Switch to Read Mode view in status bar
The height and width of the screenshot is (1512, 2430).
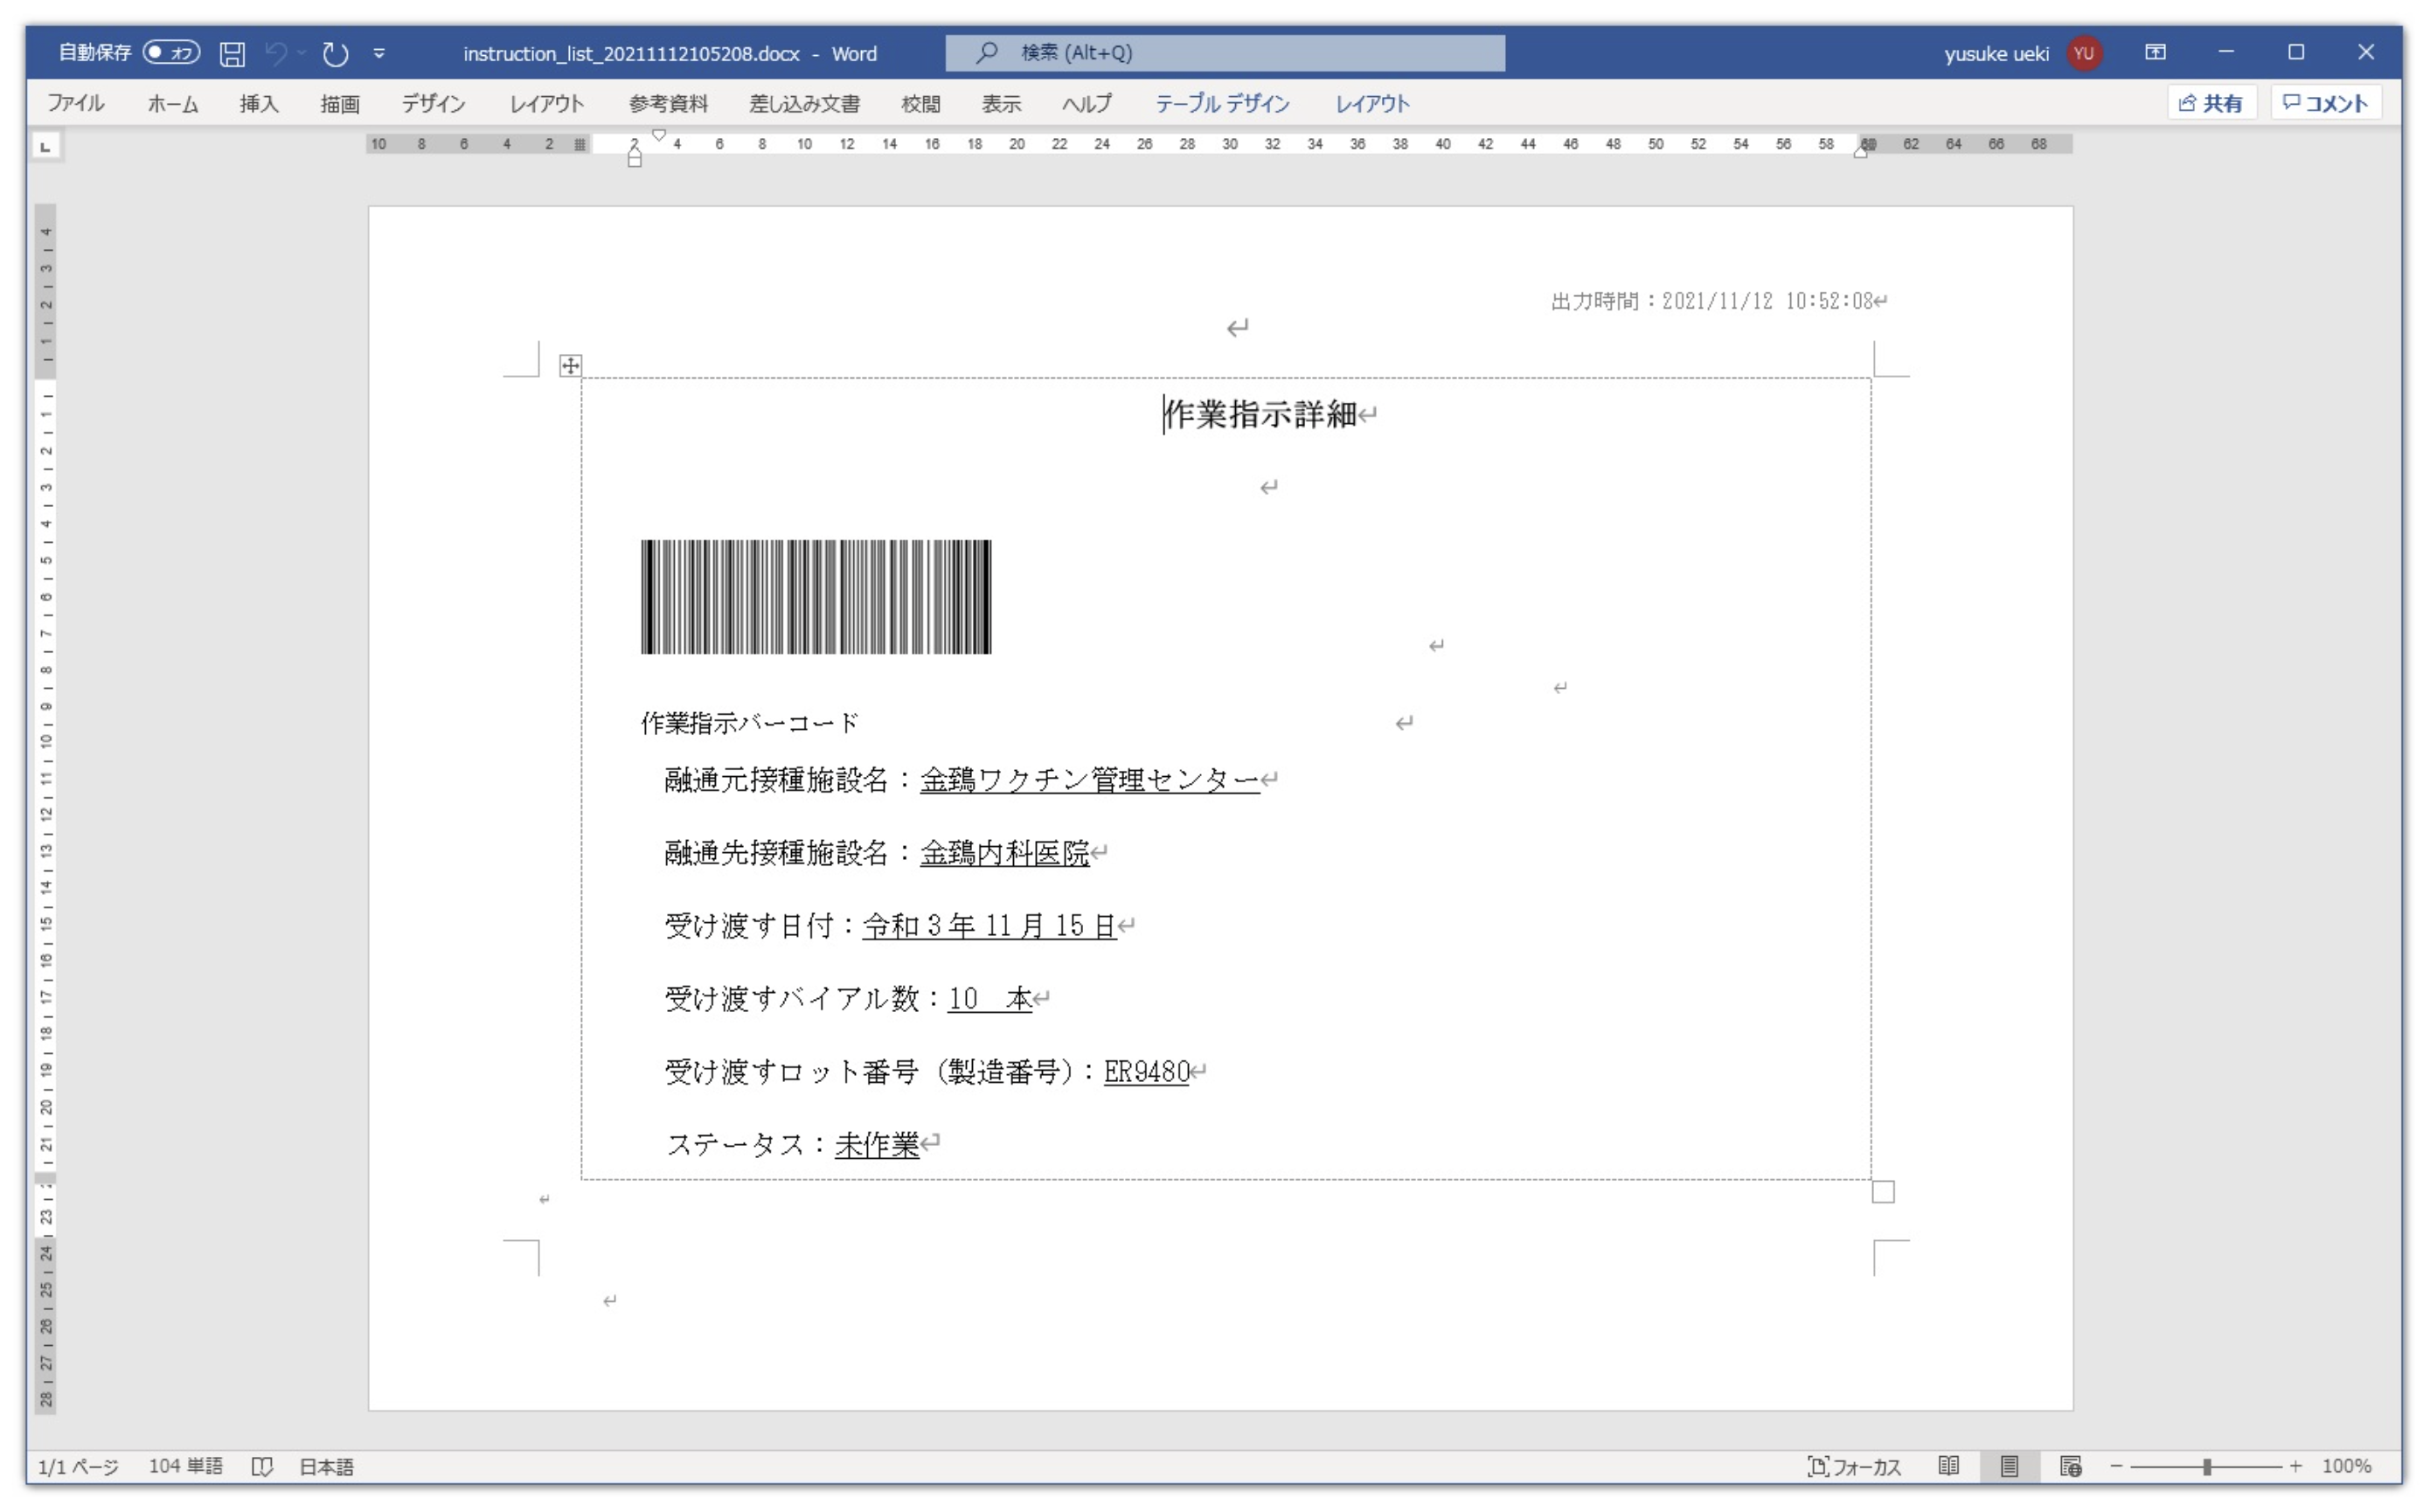pos(1949,1466)
